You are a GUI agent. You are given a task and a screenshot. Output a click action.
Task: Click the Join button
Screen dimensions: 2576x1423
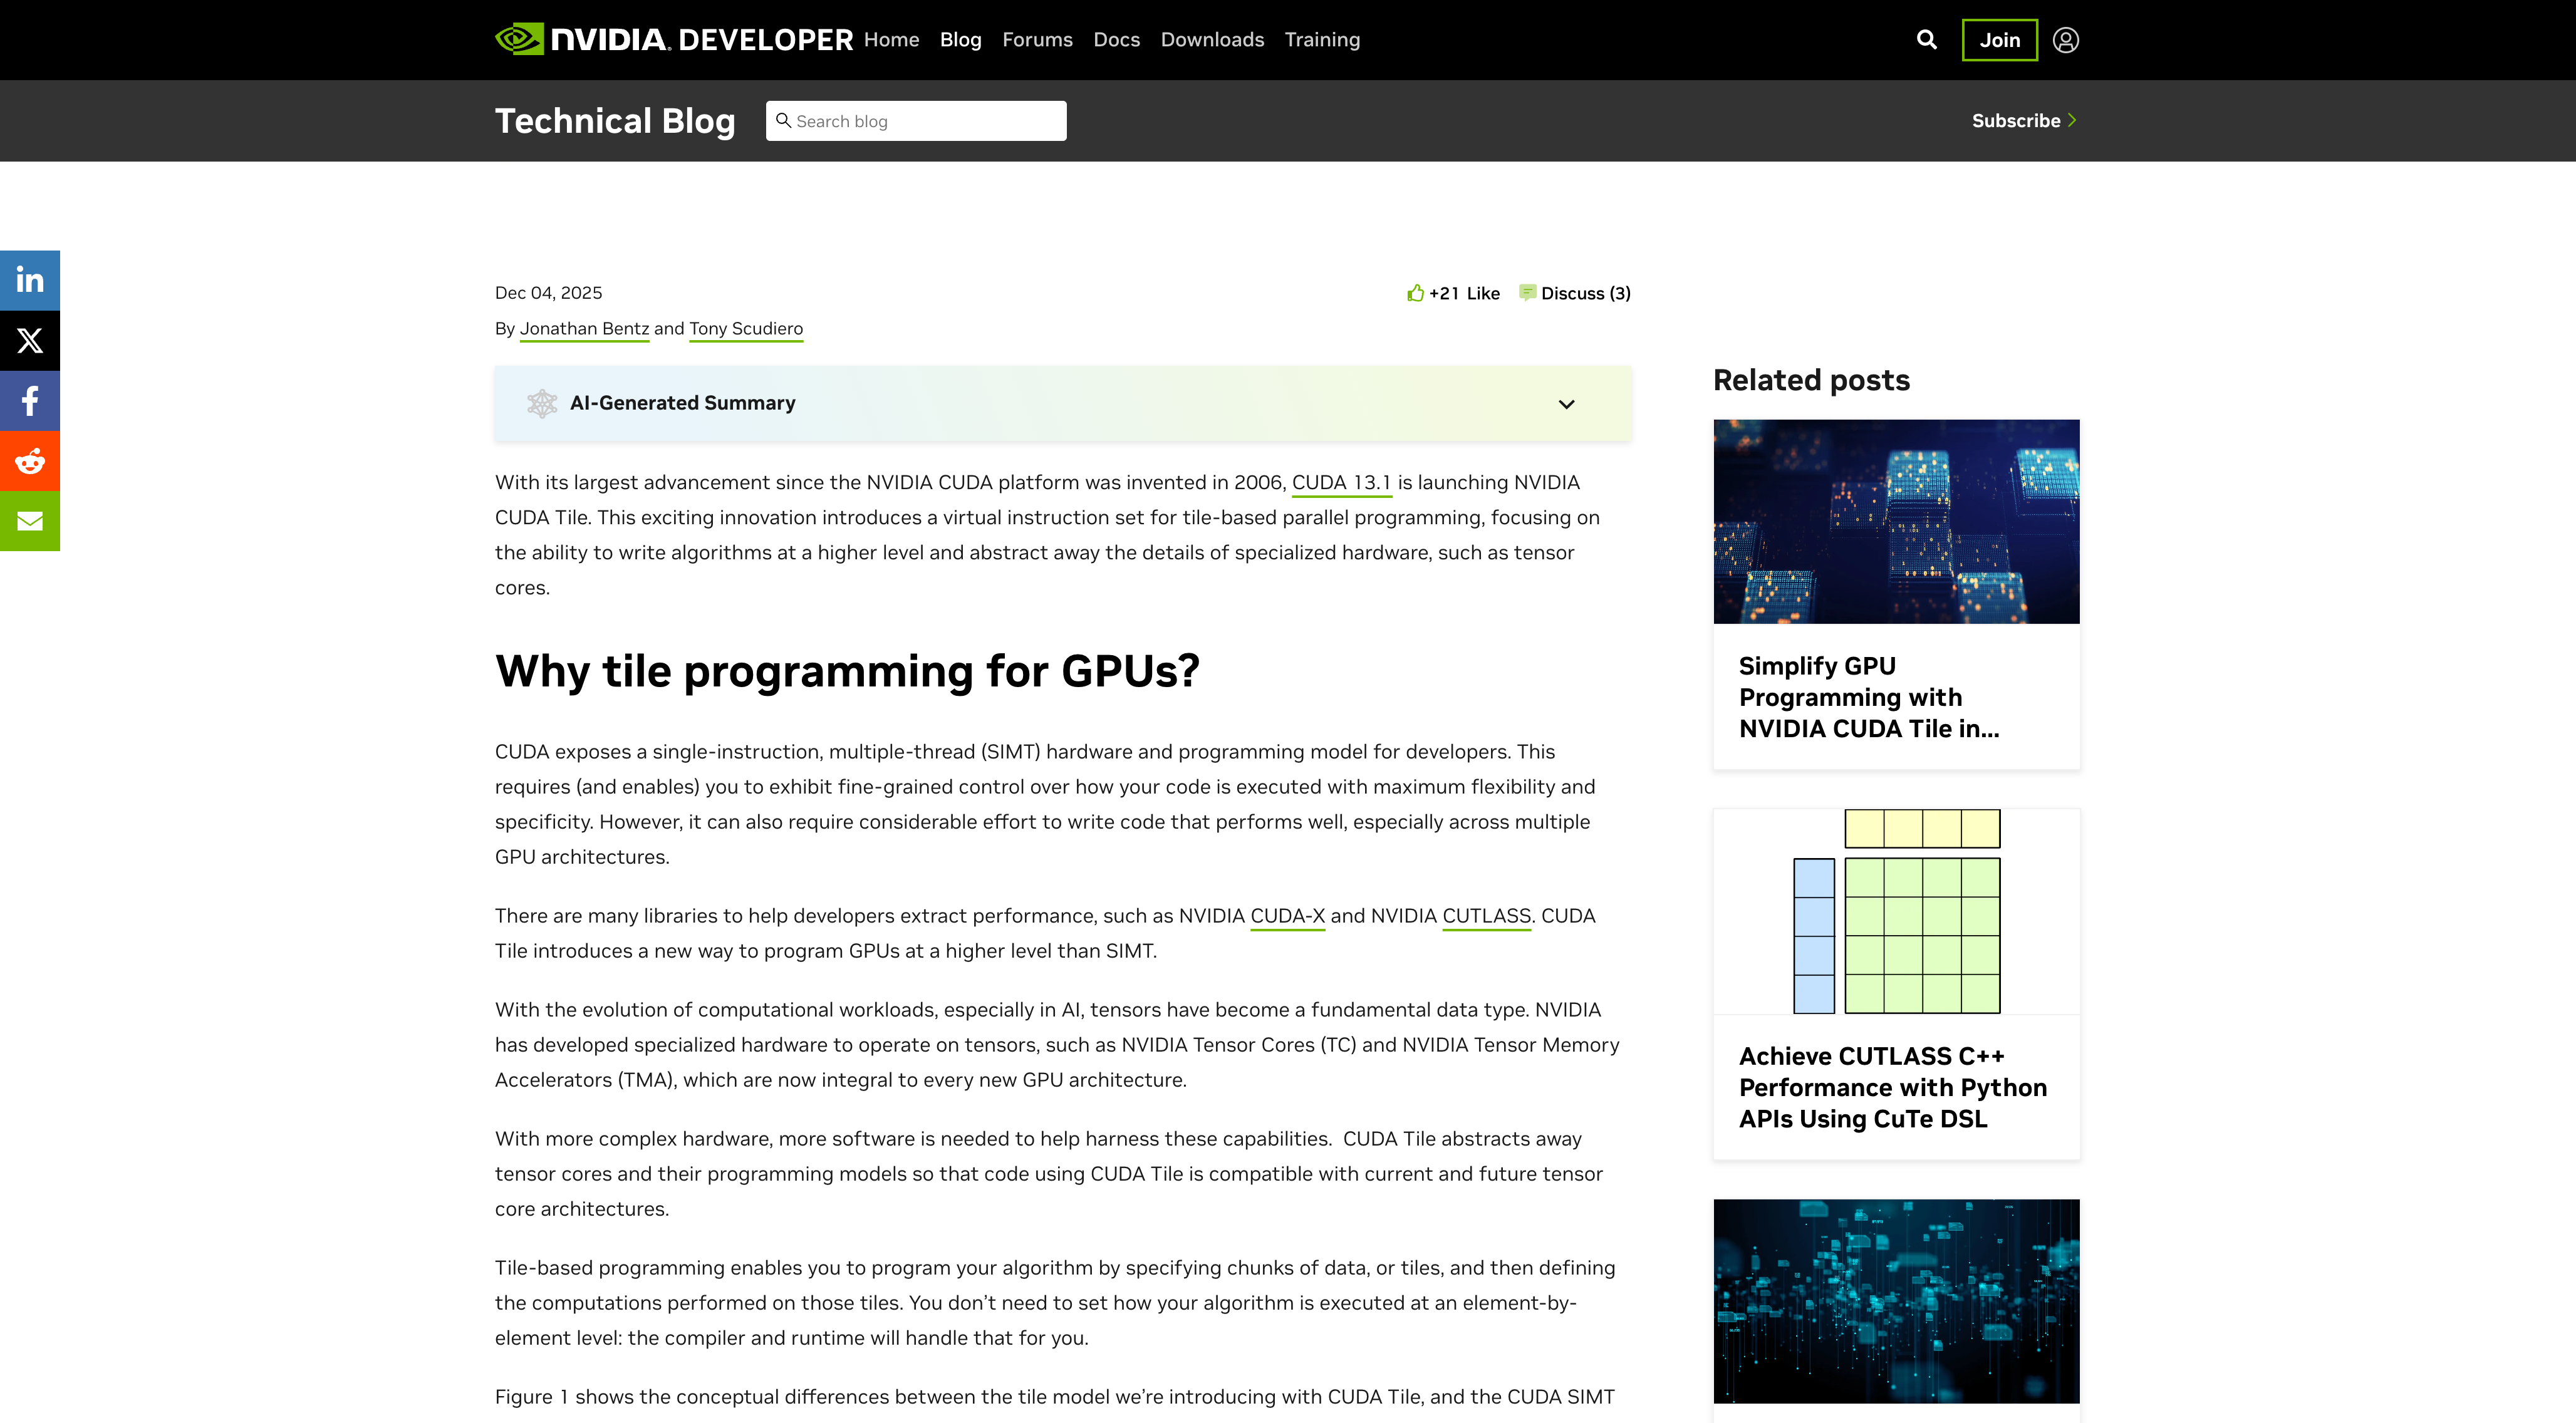1999,40
